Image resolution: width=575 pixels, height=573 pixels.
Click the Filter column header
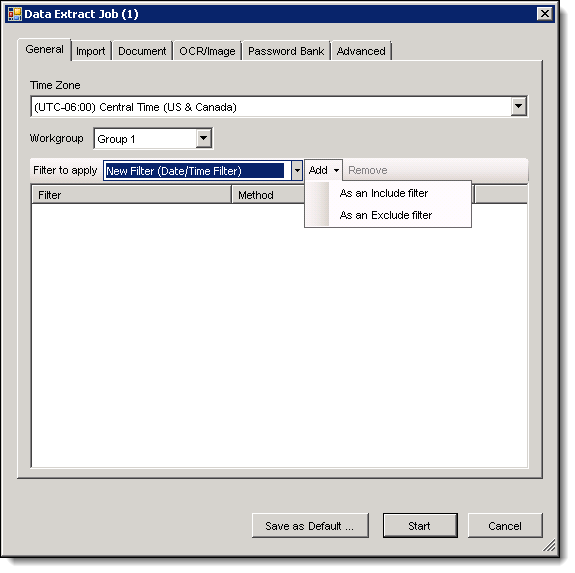coord(132,195)
